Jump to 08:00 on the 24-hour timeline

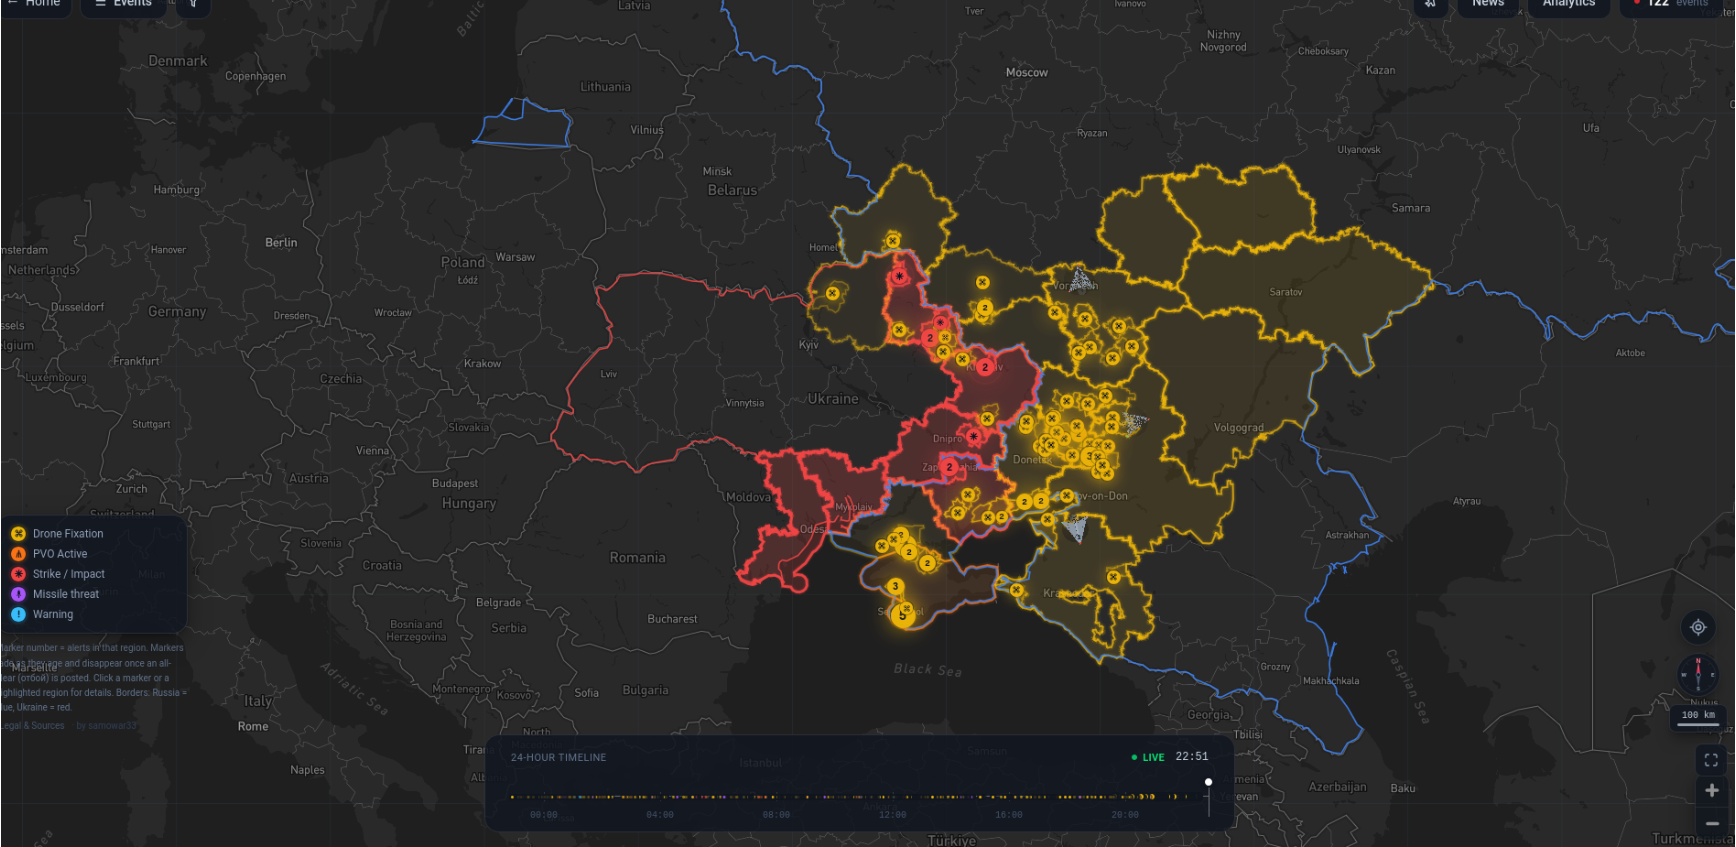[776, 815]
